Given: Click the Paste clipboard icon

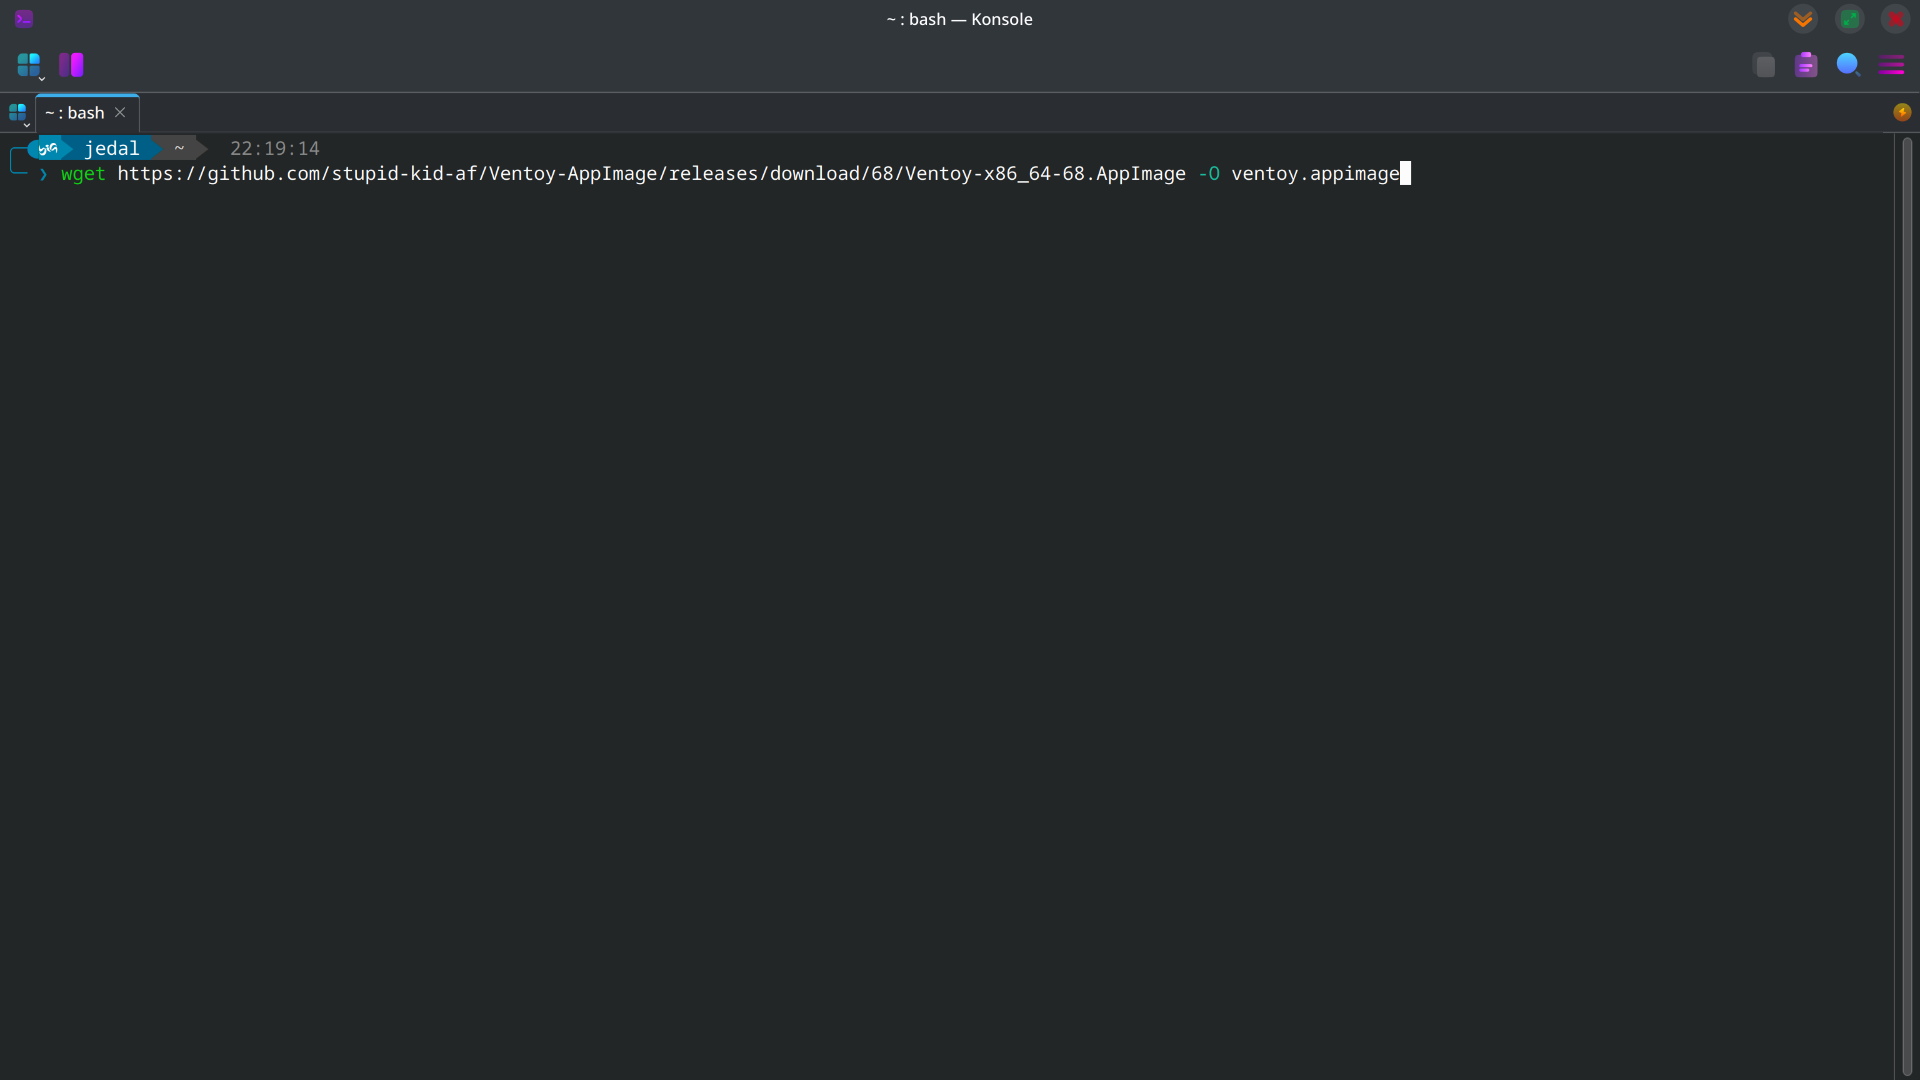Looking at the screenshot, I should click(x=1806, y=65).
